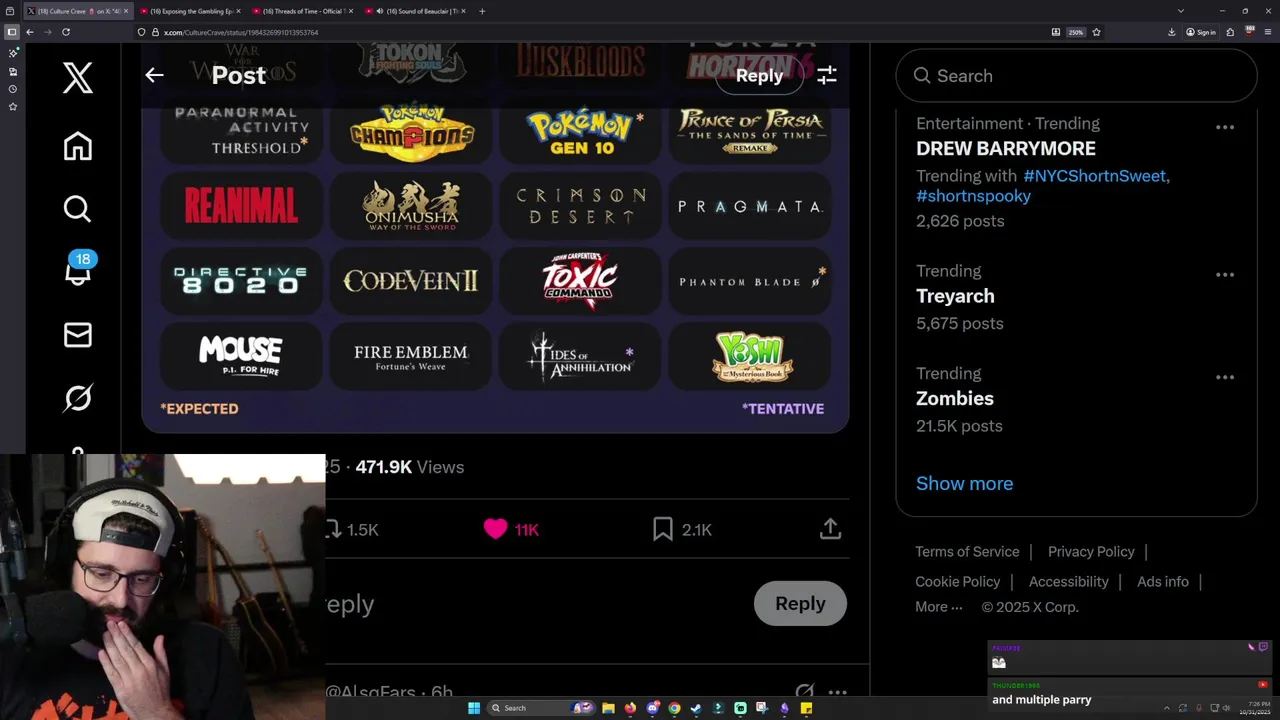Viewport: 1280px width, 720px height.
Task: Open the #shortnspooky hashtag
Action: click(973, 196)
